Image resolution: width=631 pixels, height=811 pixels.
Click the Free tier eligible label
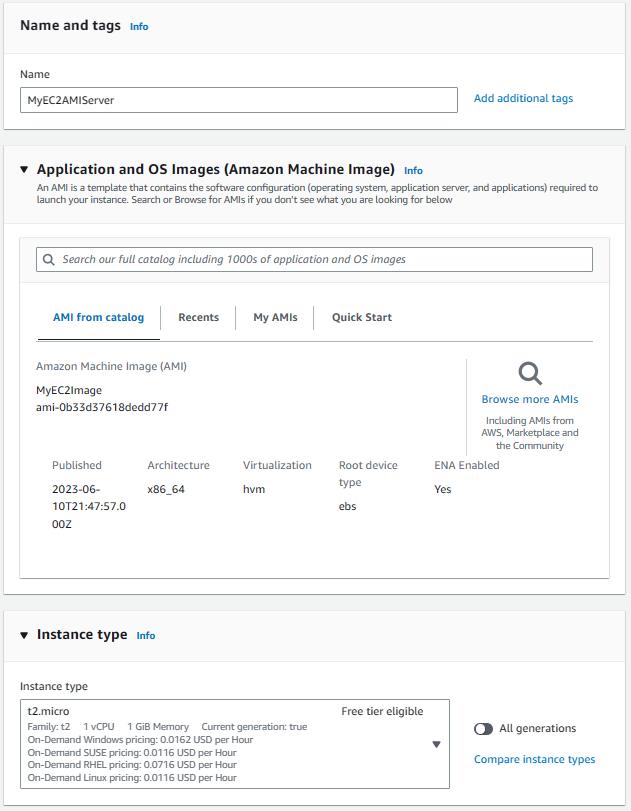click(382, 712)
